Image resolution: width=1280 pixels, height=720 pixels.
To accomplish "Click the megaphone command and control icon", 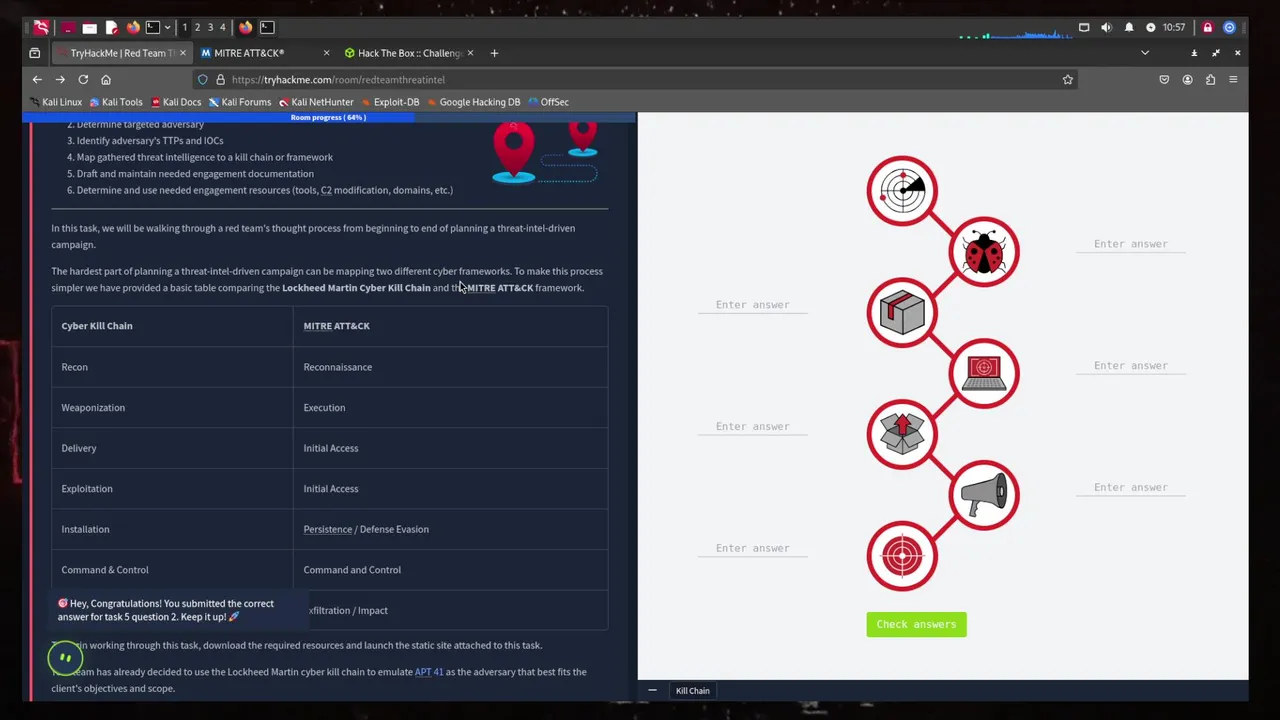I will (984, 495).
